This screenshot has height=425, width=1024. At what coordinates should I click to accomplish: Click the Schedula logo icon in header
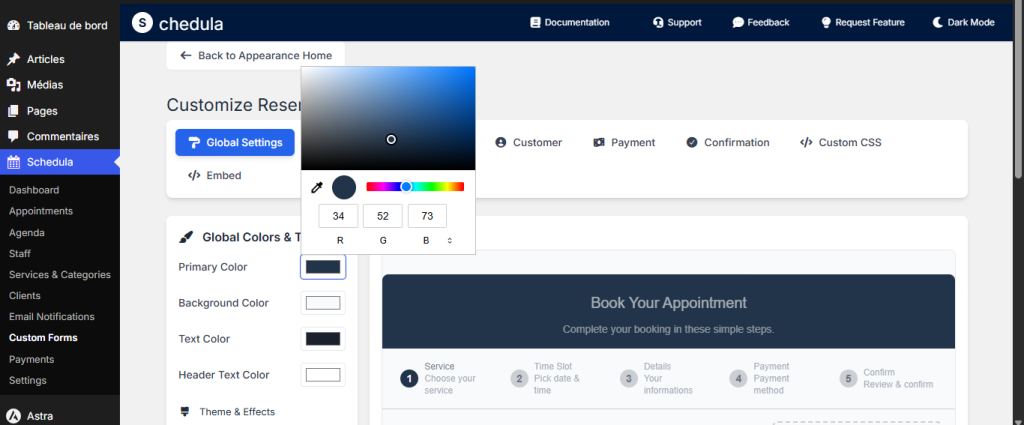pos(143,22)
